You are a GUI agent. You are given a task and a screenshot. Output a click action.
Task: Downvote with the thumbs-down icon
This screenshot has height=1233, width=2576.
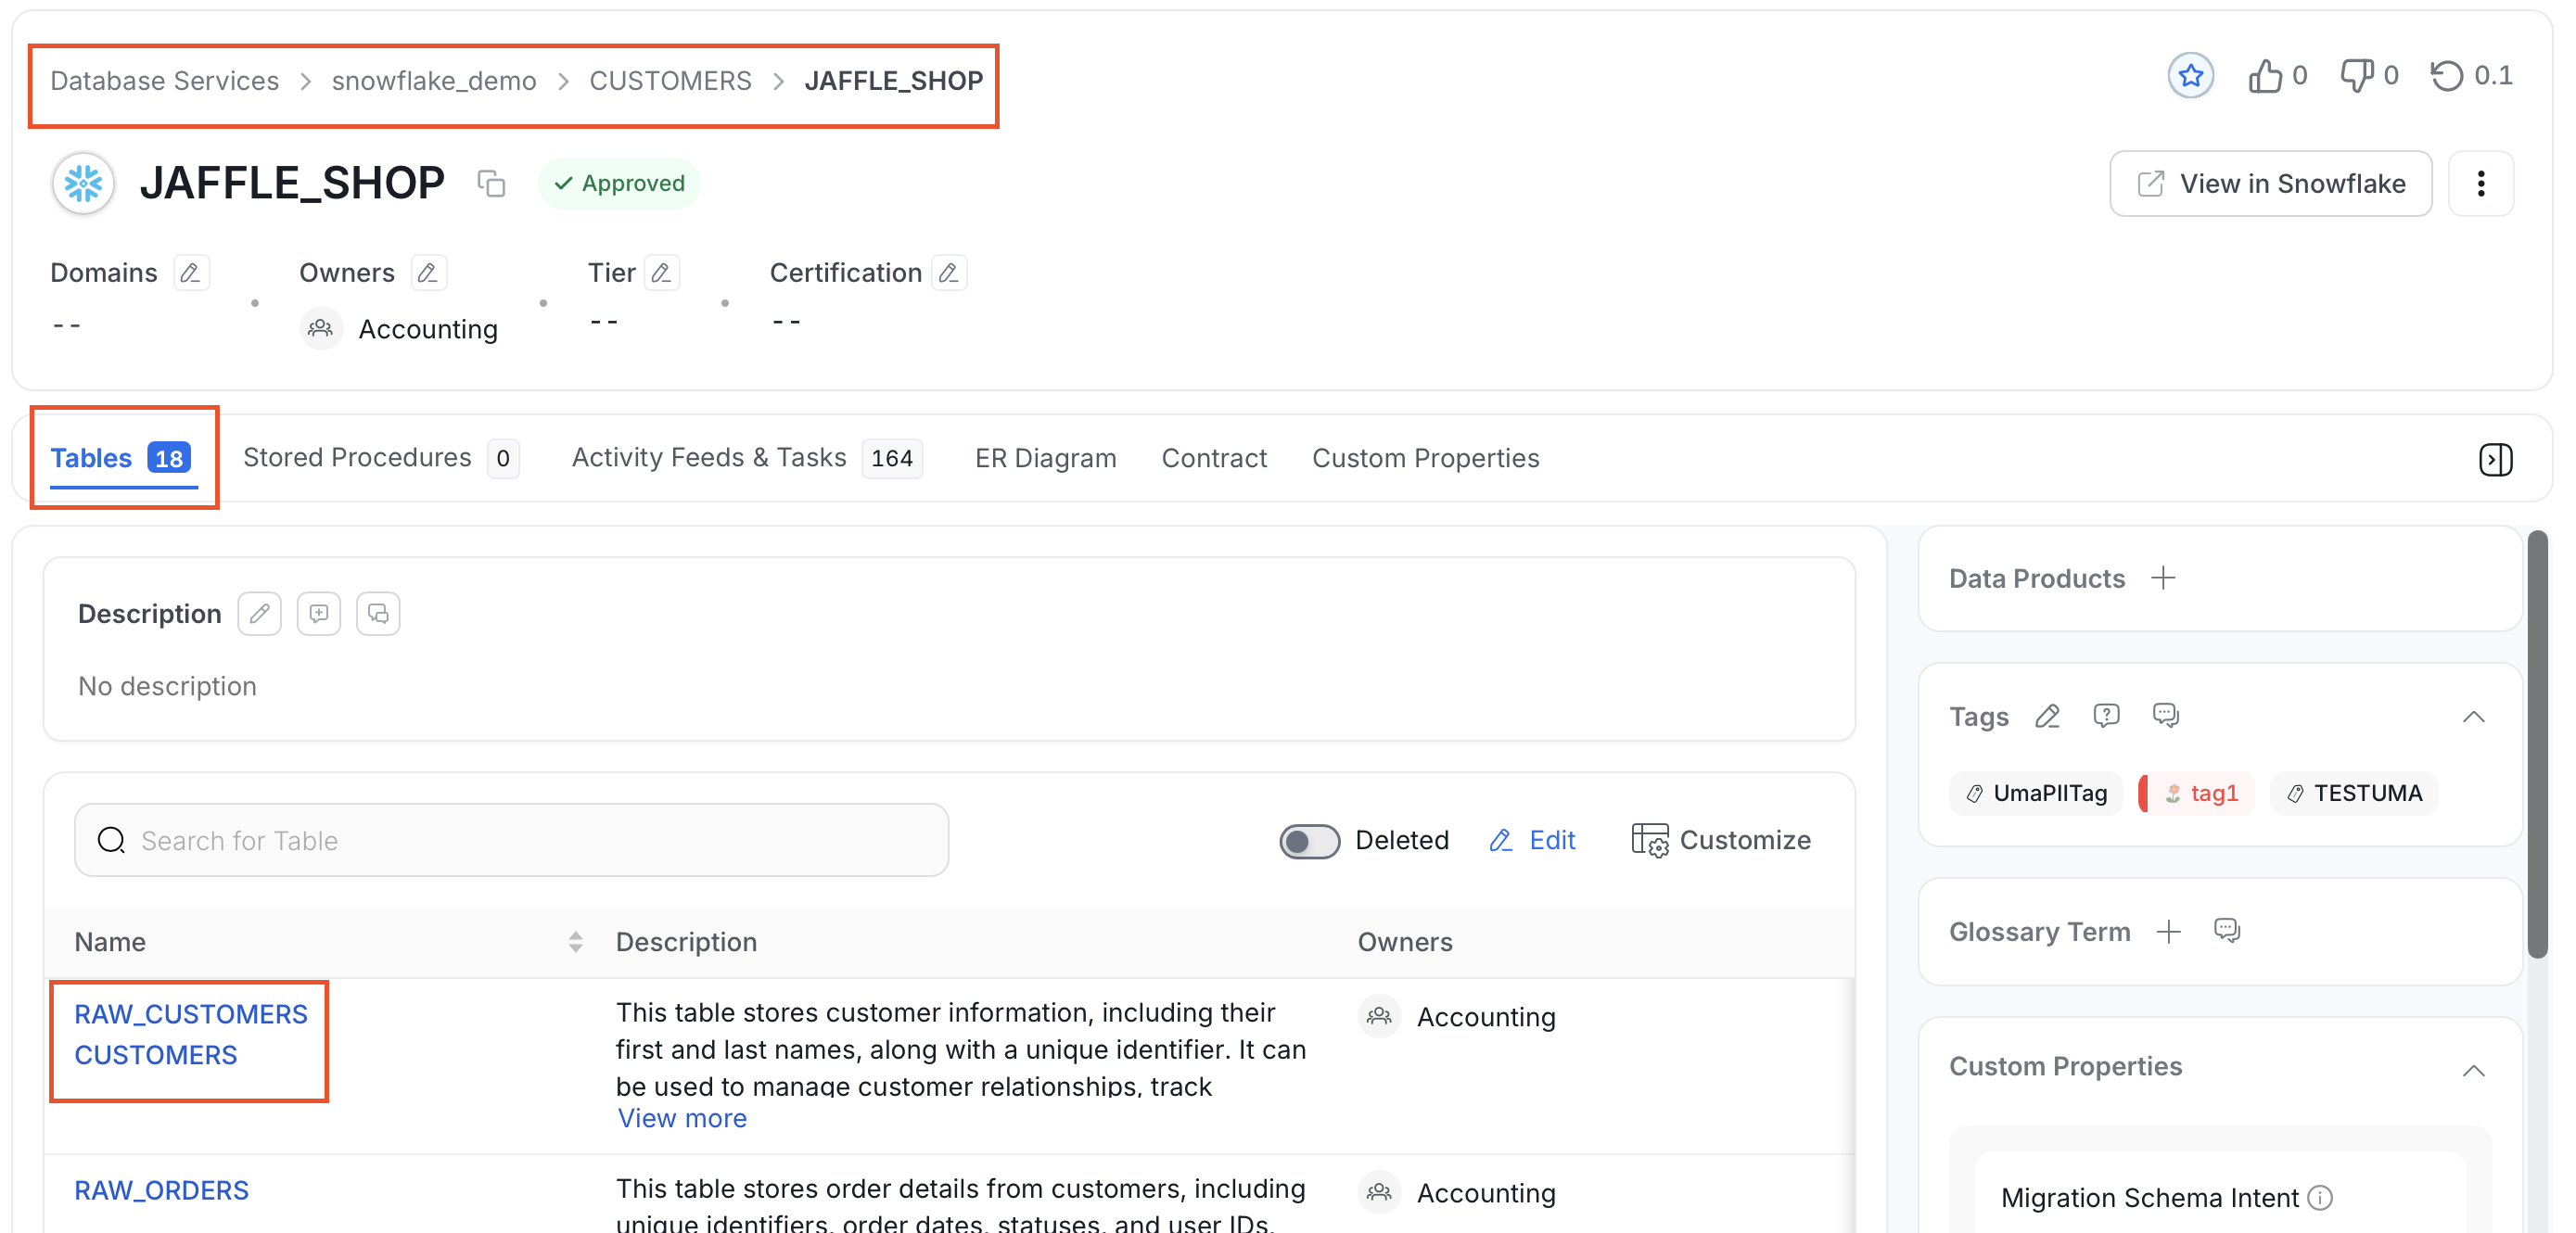(x=2357, y=76)
